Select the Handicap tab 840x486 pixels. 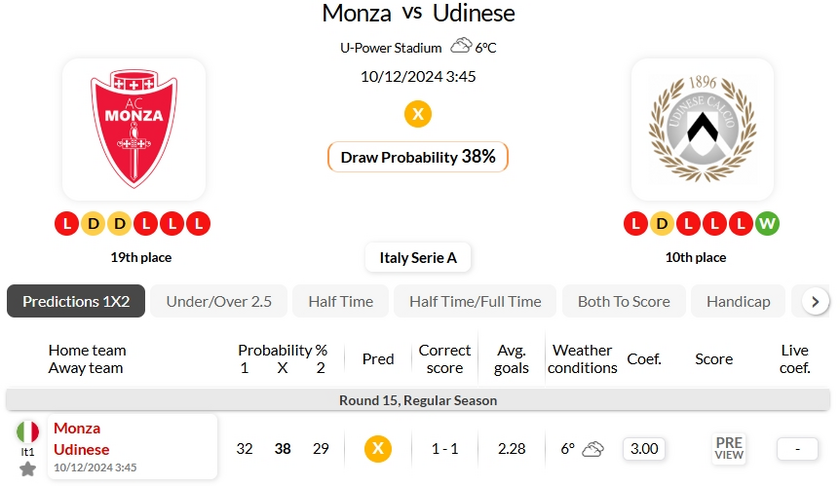pyautogui.click(x=738, y=301)
